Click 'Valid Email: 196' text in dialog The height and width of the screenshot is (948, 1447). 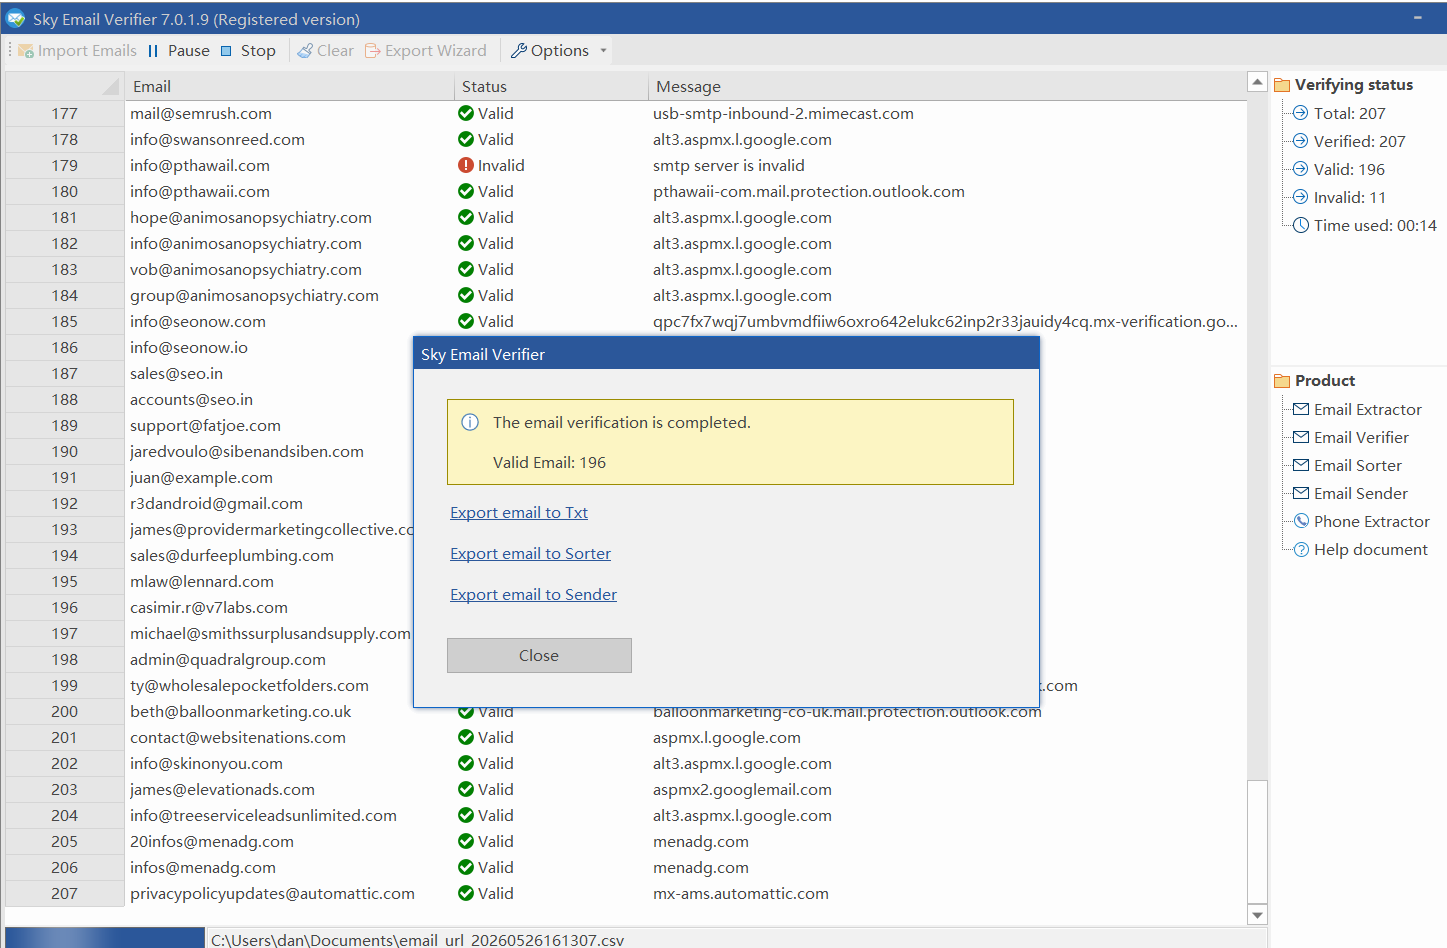(x=549, y=463)
